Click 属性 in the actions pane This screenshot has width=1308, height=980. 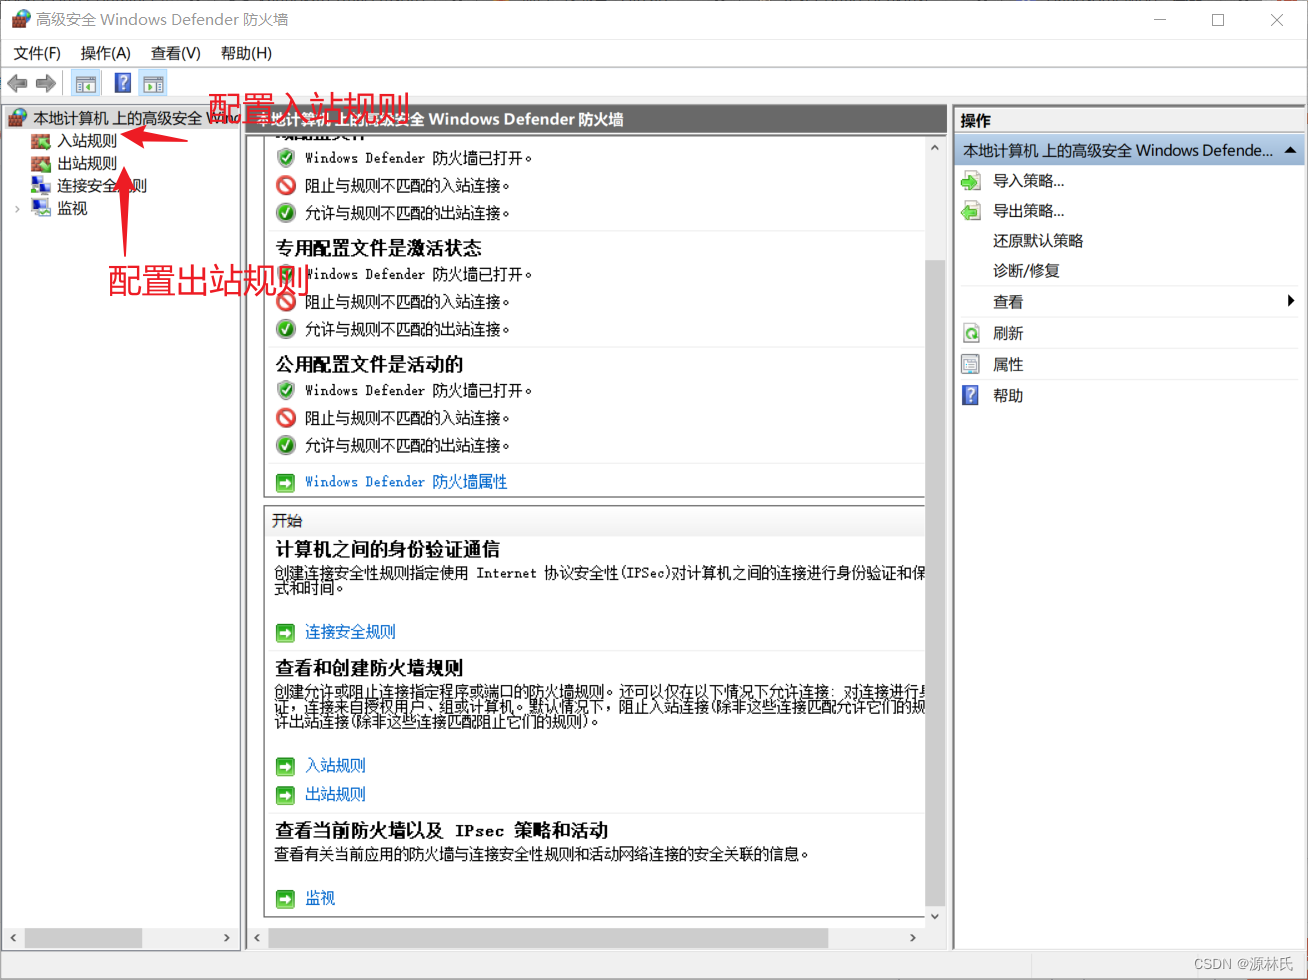pyautogui.click(x=1008, y=365)
